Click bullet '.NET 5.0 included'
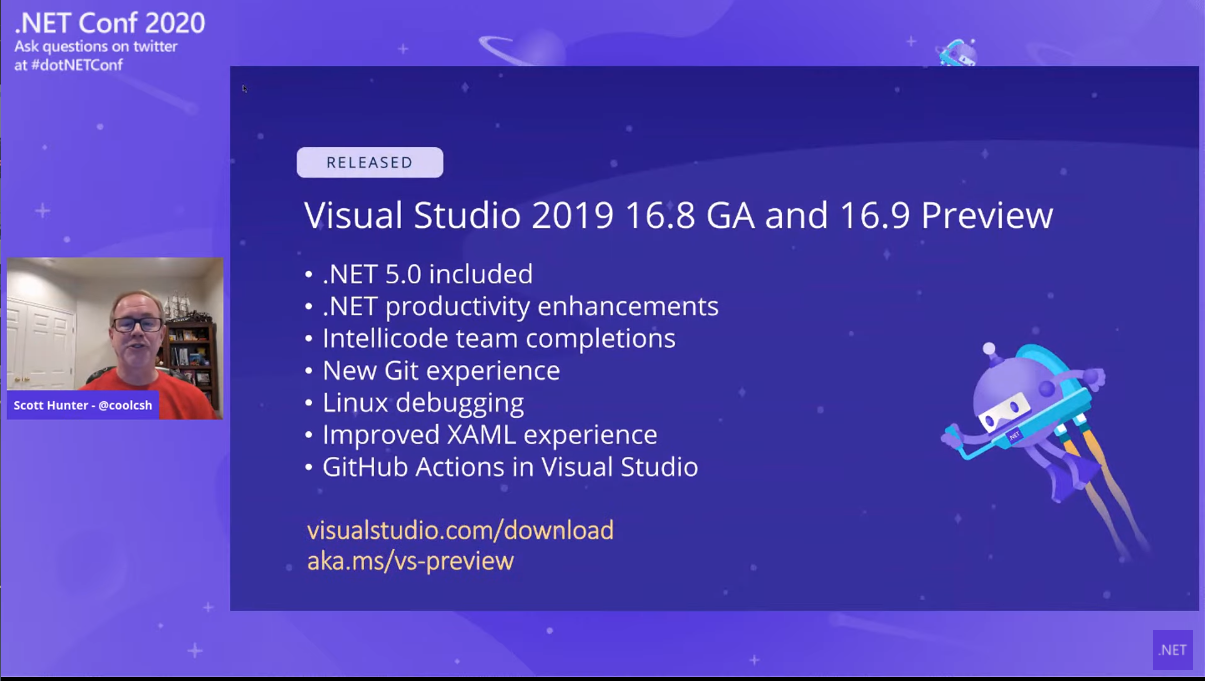This screenshot has width=1205, height=681. click(427, 274)
